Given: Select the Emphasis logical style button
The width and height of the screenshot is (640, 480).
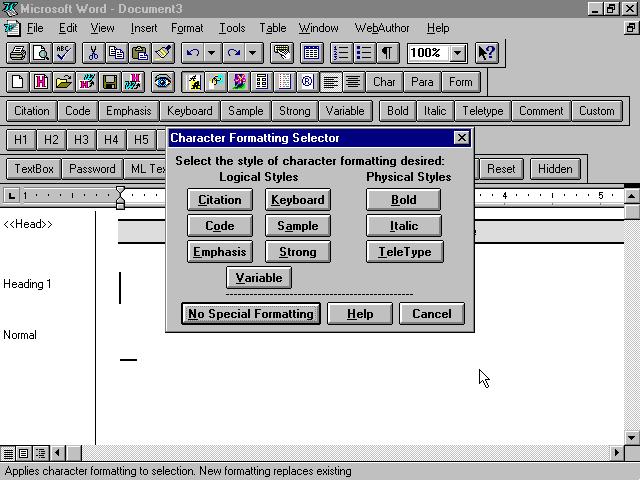Looking at the screenshot, I should point(219,252).
